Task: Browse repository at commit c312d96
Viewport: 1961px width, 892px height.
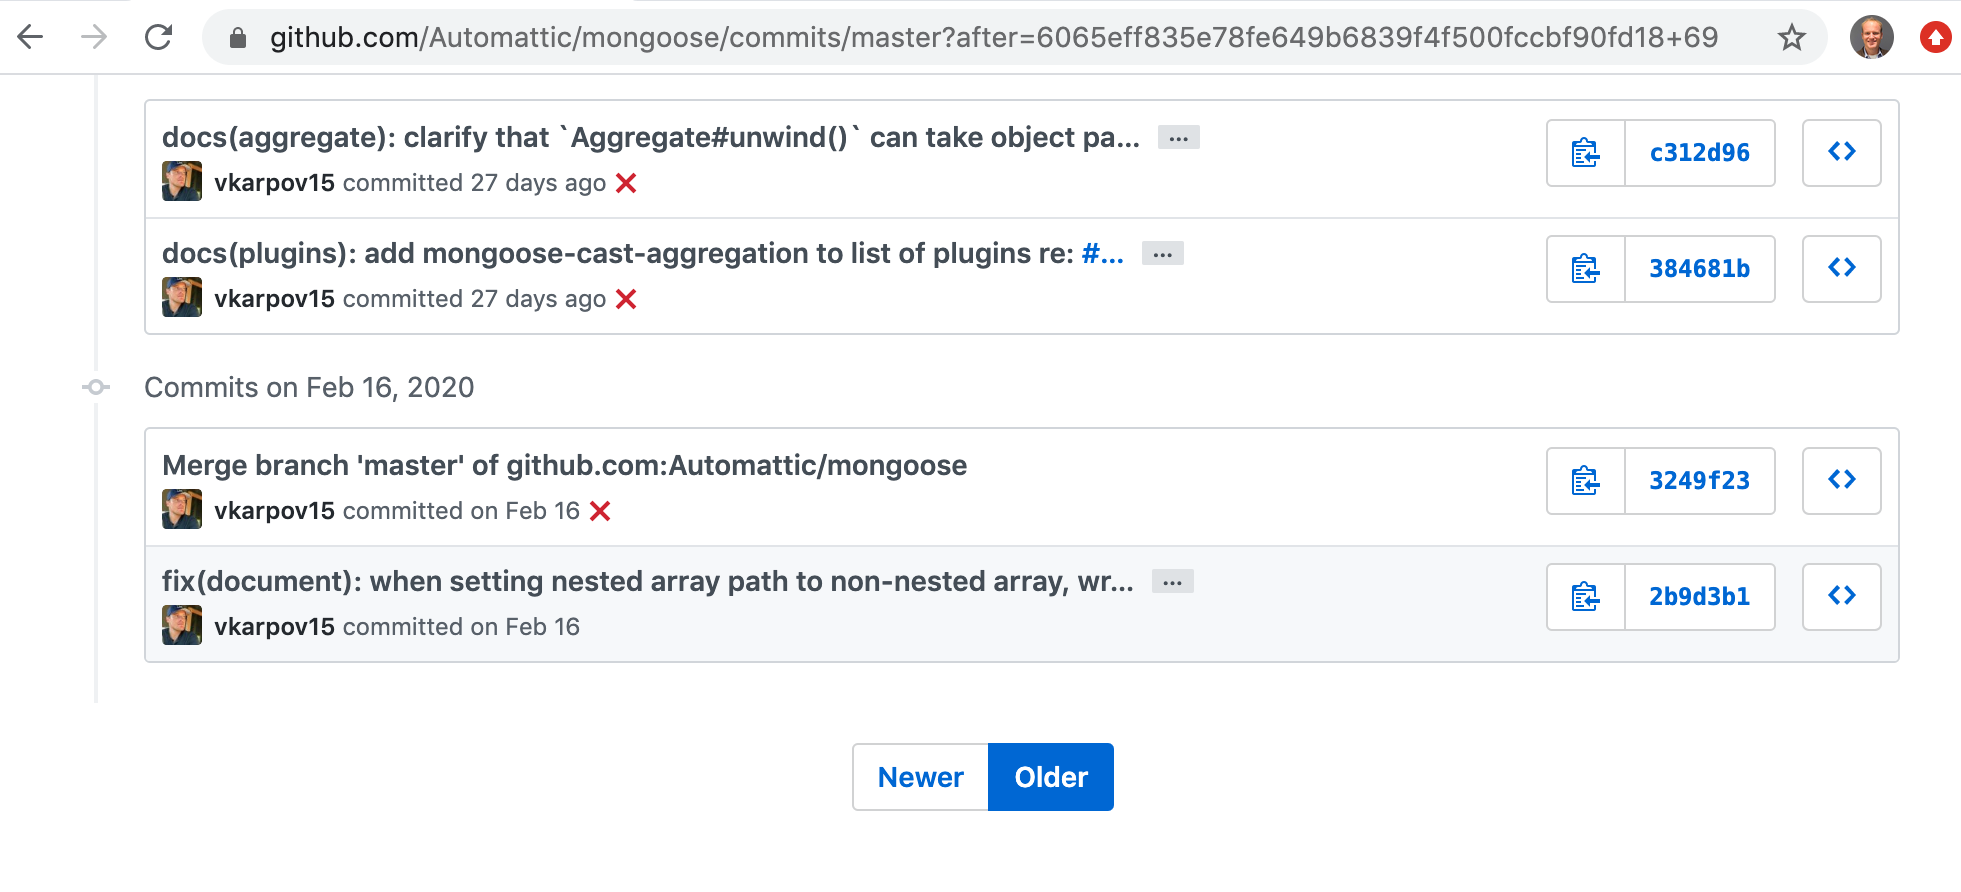Action: [1841, 153]
